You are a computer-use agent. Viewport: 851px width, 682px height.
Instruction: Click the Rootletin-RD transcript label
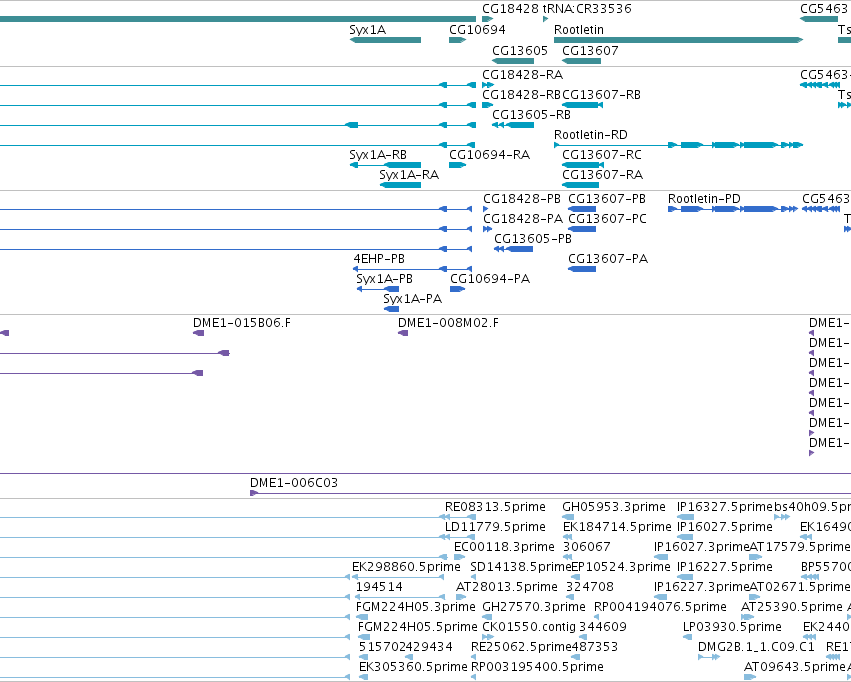coord(590,135)
